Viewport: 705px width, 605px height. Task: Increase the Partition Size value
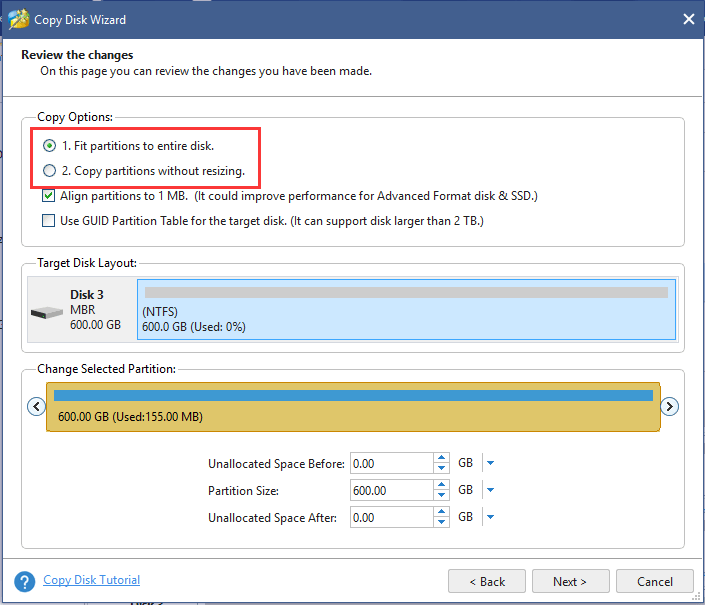[x=442, y=485]
